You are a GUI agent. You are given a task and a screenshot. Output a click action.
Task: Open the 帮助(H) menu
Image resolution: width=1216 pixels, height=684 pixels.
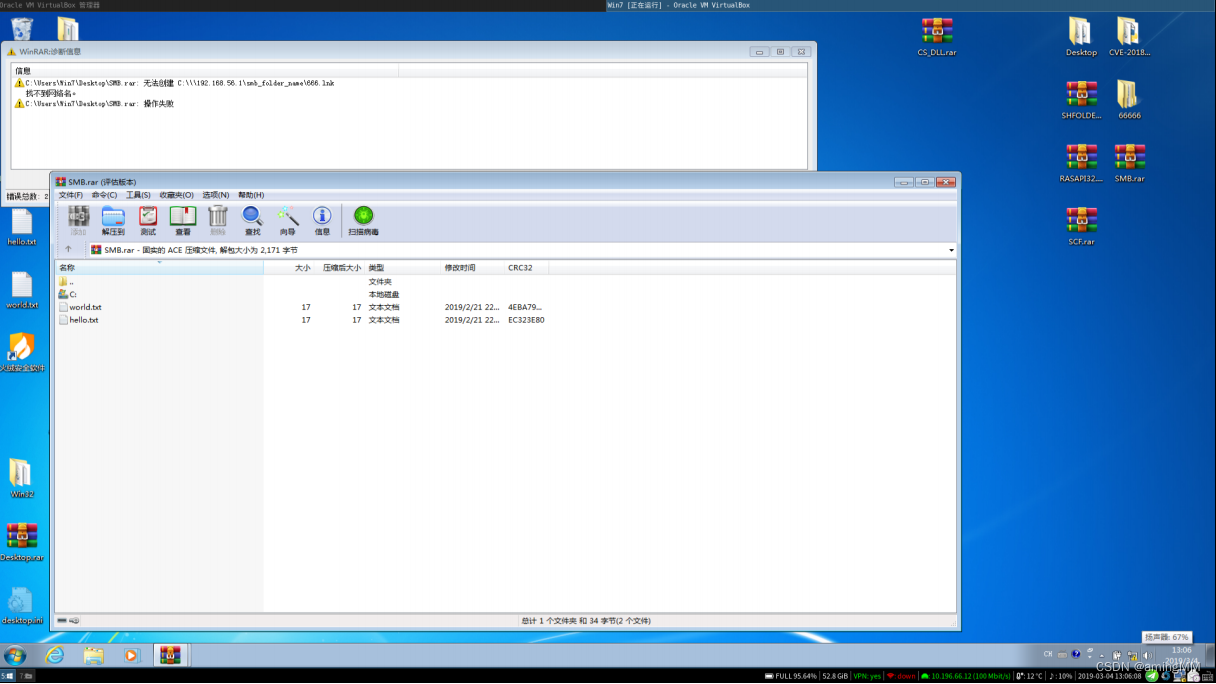tap(251, 195)
